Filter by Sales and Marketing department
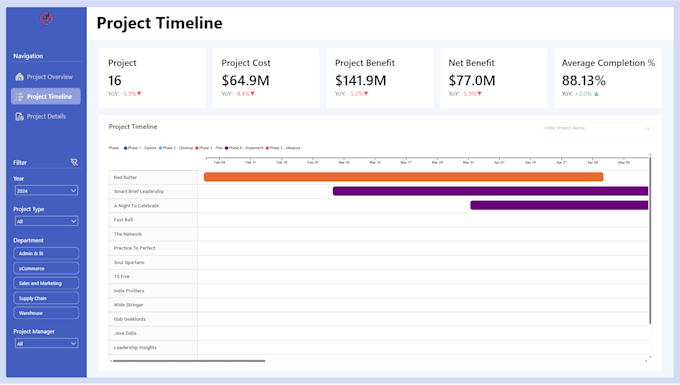Screen dimensions: 680x385 pyautogui.click(x=46, y=283)
